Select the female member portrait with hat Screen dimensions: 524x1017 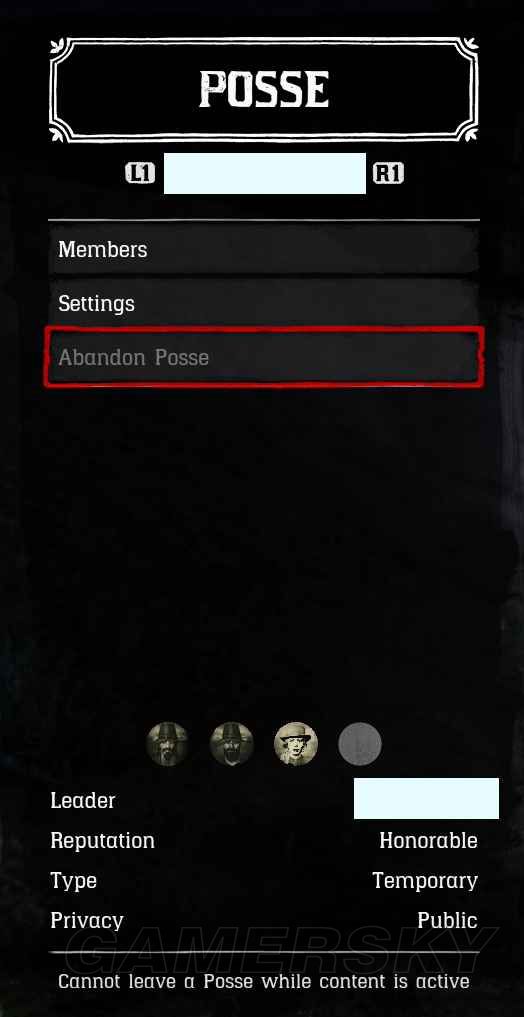pyautogui.click(x=296, y=744)
